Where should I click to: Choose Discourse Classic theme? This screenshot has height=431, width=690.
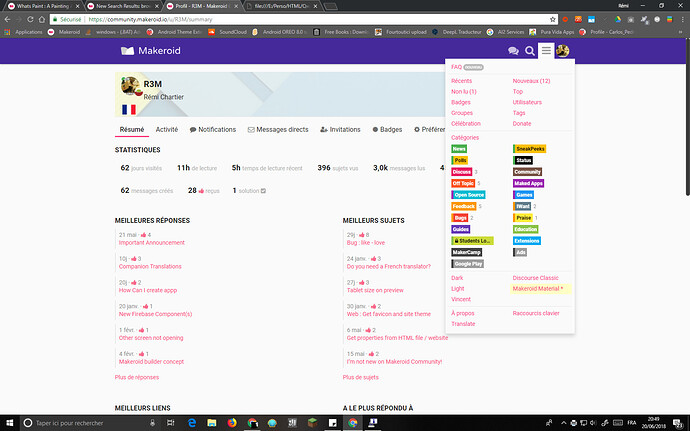pyautogui.click(x=535, y=278)
